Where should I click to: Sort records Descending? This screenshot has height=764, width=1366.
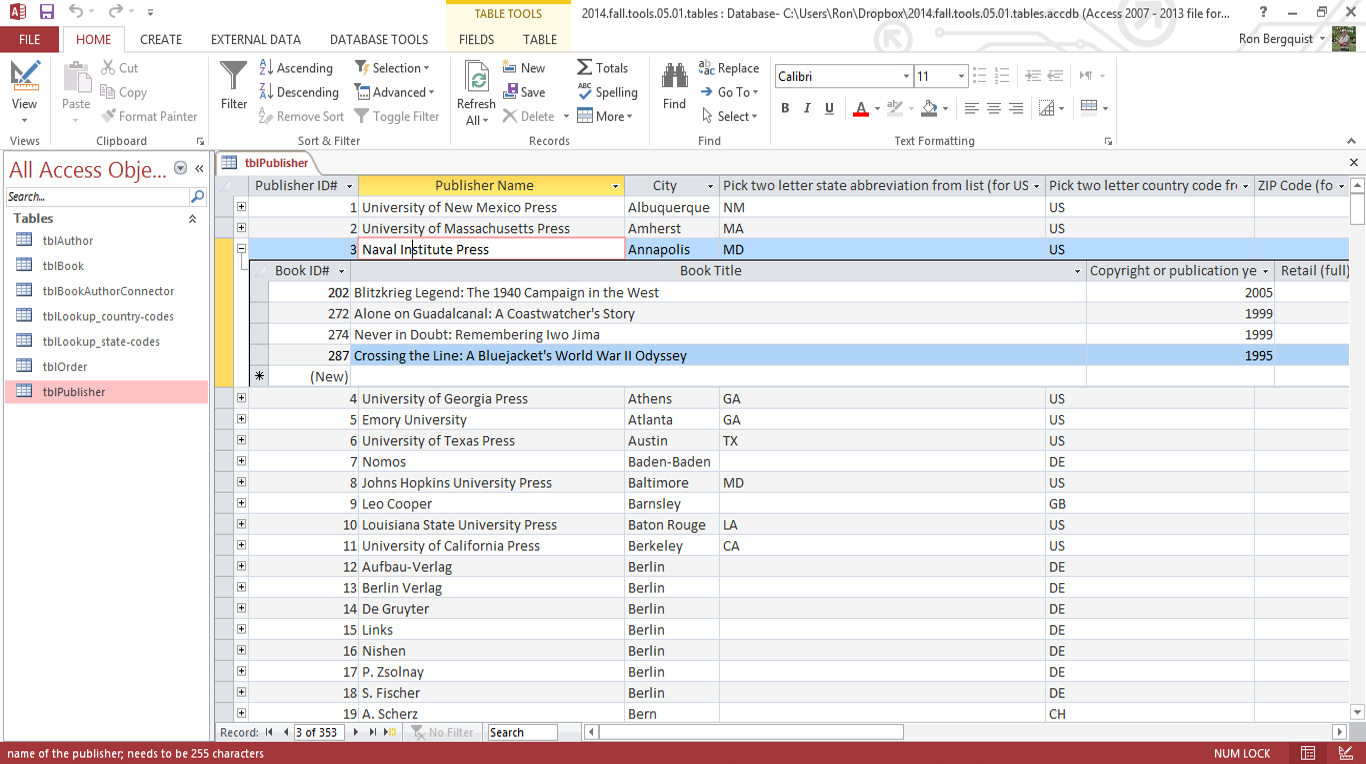[x=298, y=92]
